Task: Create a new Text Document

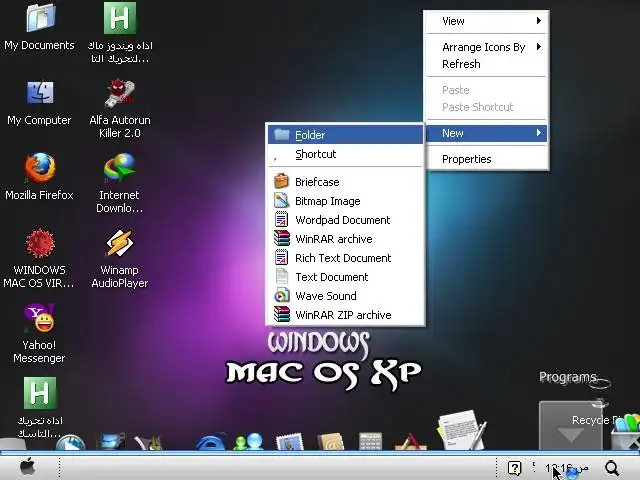Action: tap(345, 277)
